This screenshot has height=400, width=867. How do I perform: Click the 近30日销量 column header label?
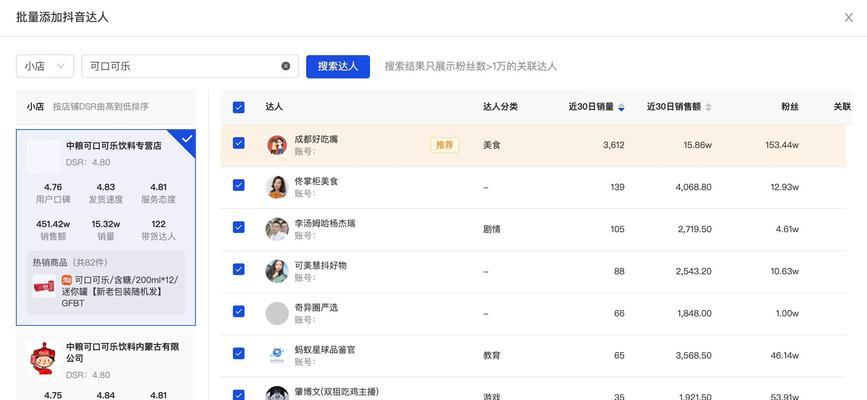click(x=591, y=107)
